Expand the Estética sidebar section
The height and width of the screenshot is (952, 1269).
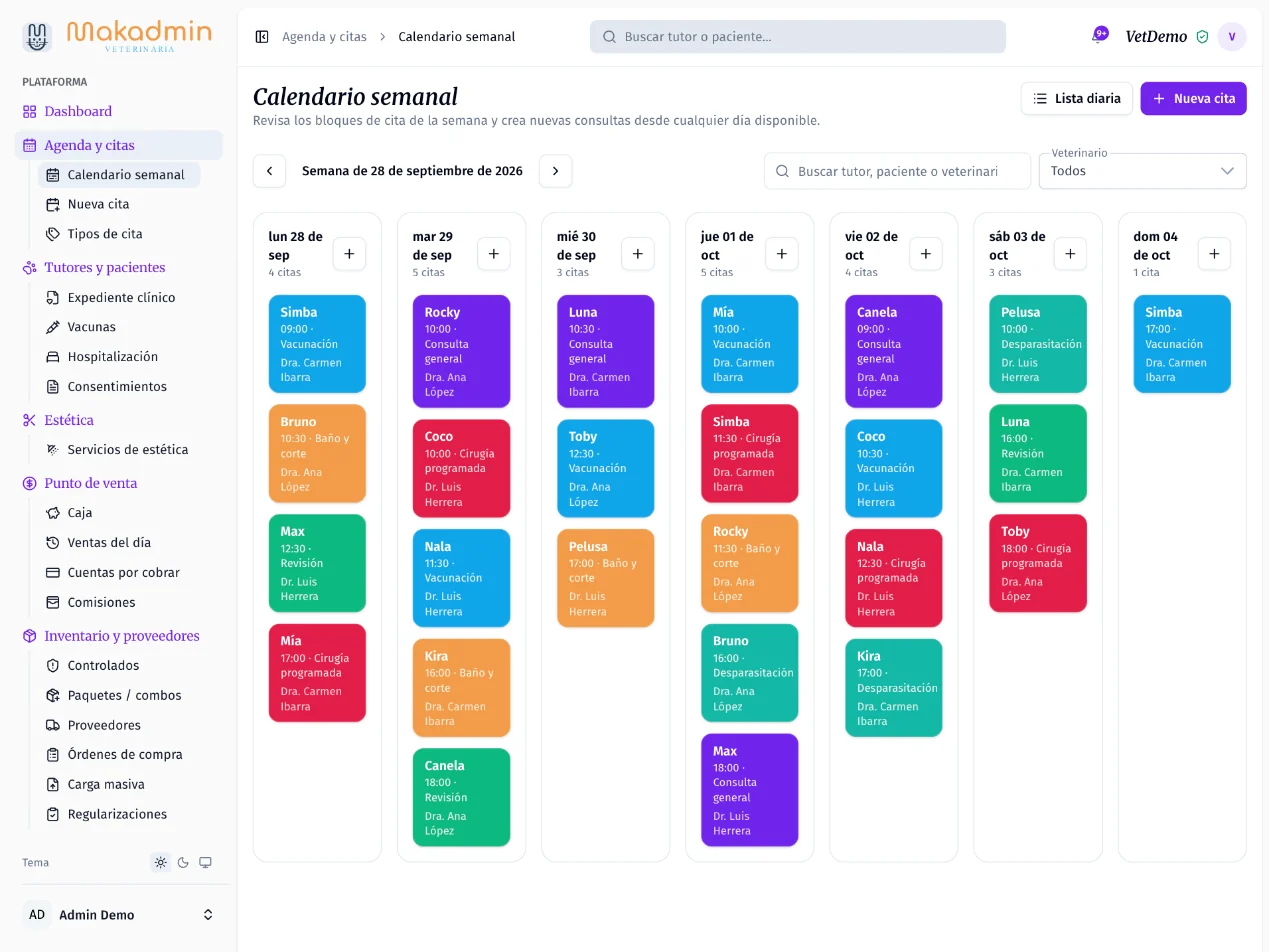pos(118,421)
